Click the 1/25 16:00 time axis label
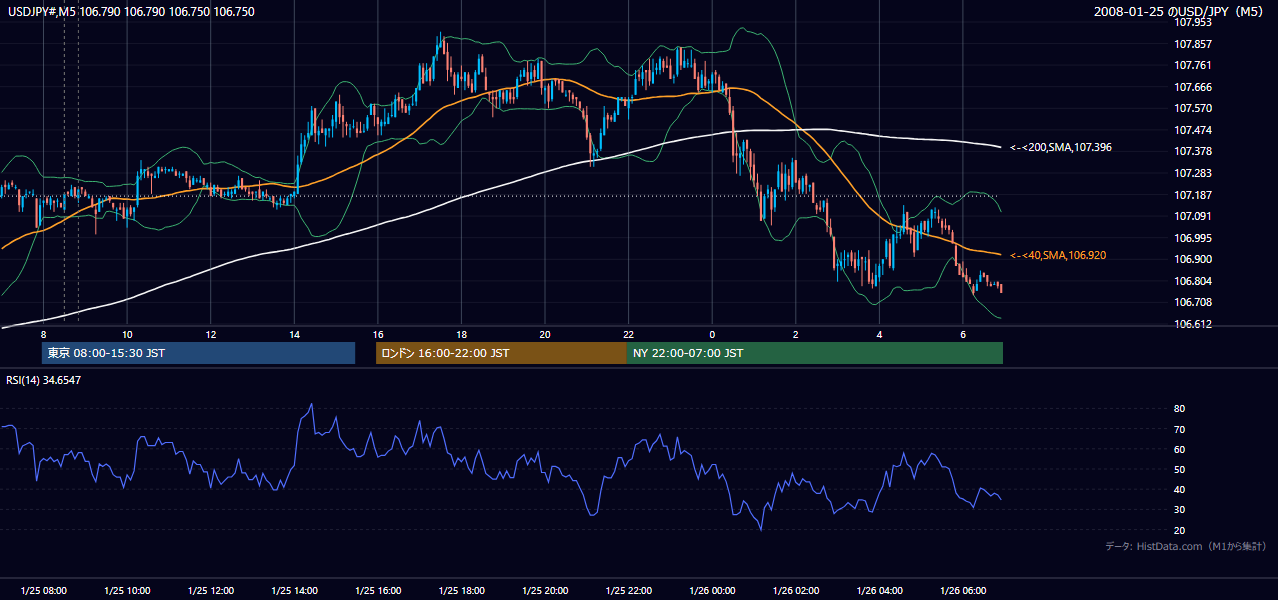The height and width of the screenshot is (600, 1278). tap(377, 591)
